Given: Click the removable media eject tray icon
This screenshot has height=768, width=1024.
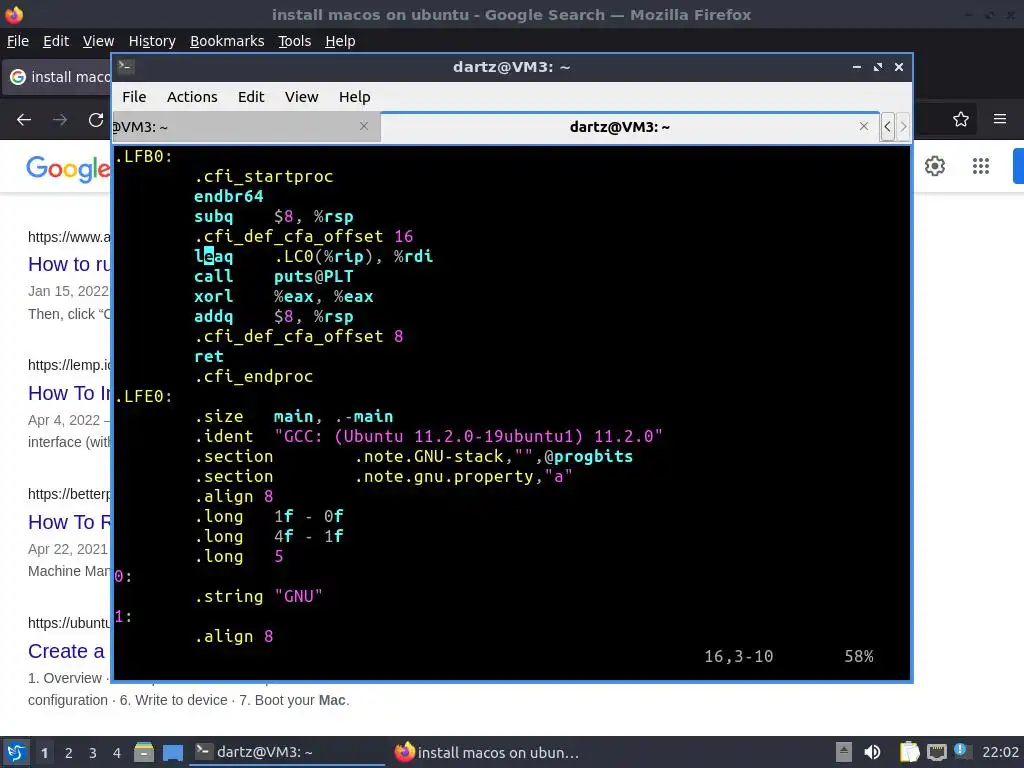Looking at the screenshot, I should point(844,752).
